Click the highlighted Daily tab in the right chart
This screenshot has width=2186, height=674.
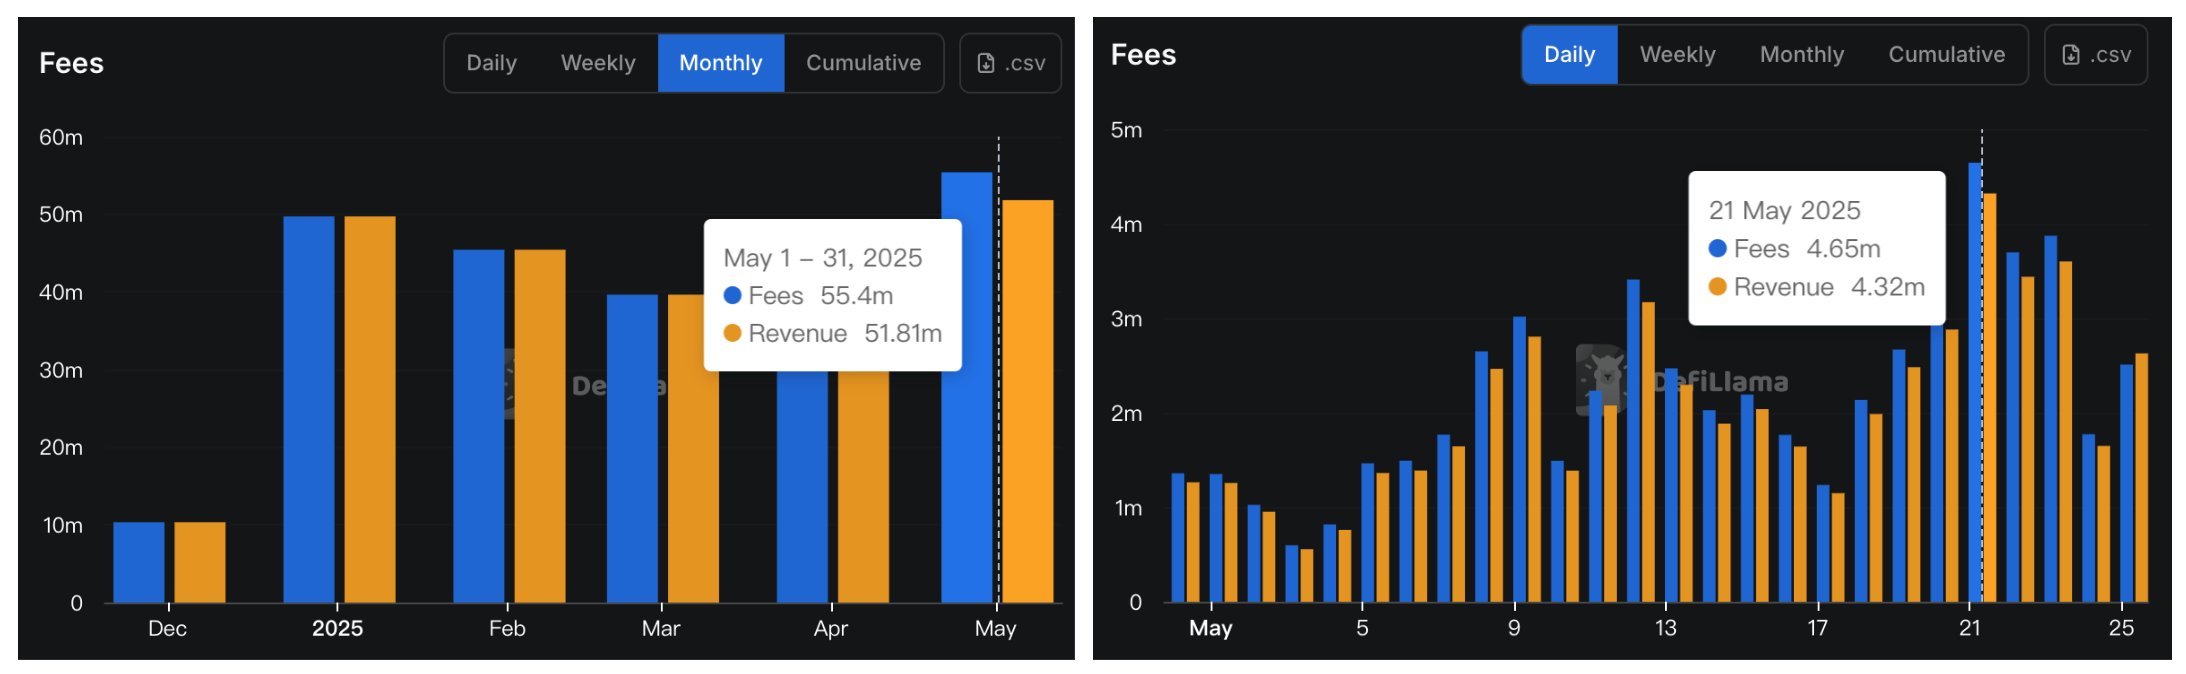click(1569, 55)
